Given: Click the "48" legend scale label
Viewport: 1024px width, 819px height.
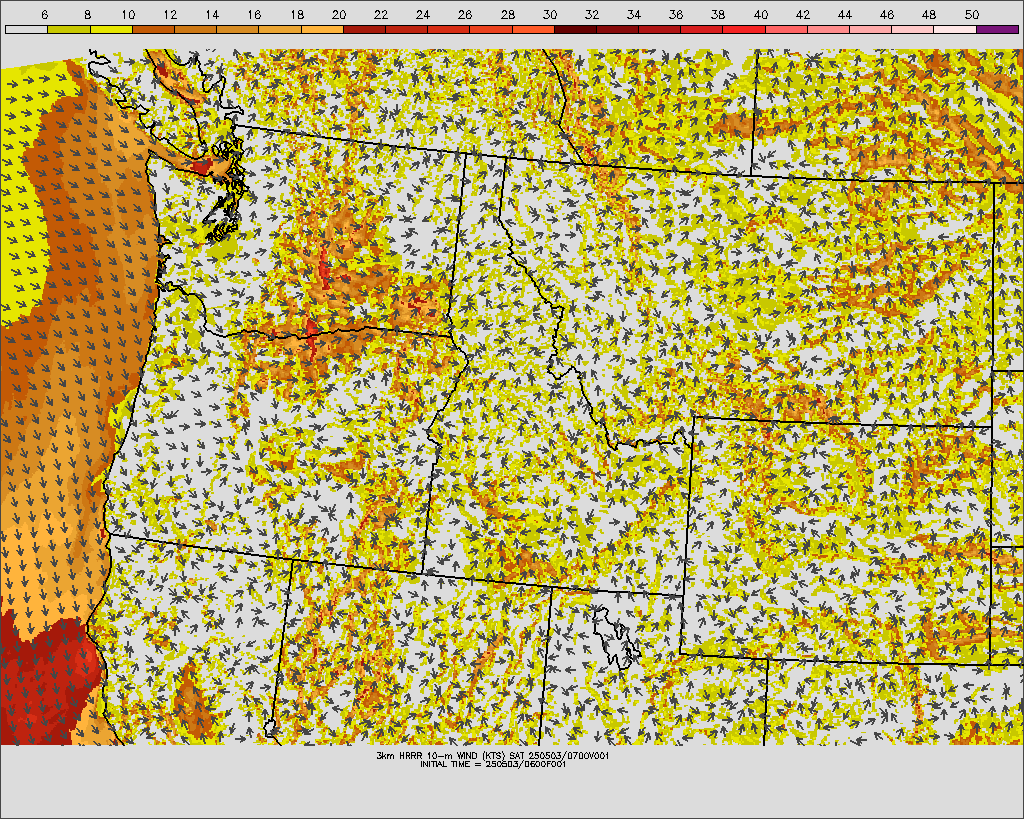Looking at the screenshot, I should pos(929,14).
